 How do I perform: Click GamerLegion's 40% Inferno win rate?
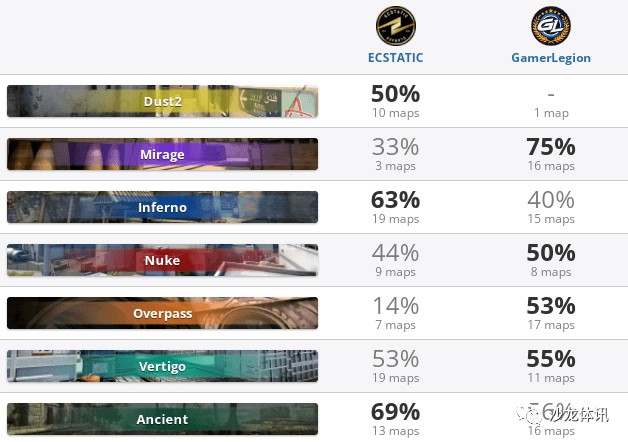(551, 200)
